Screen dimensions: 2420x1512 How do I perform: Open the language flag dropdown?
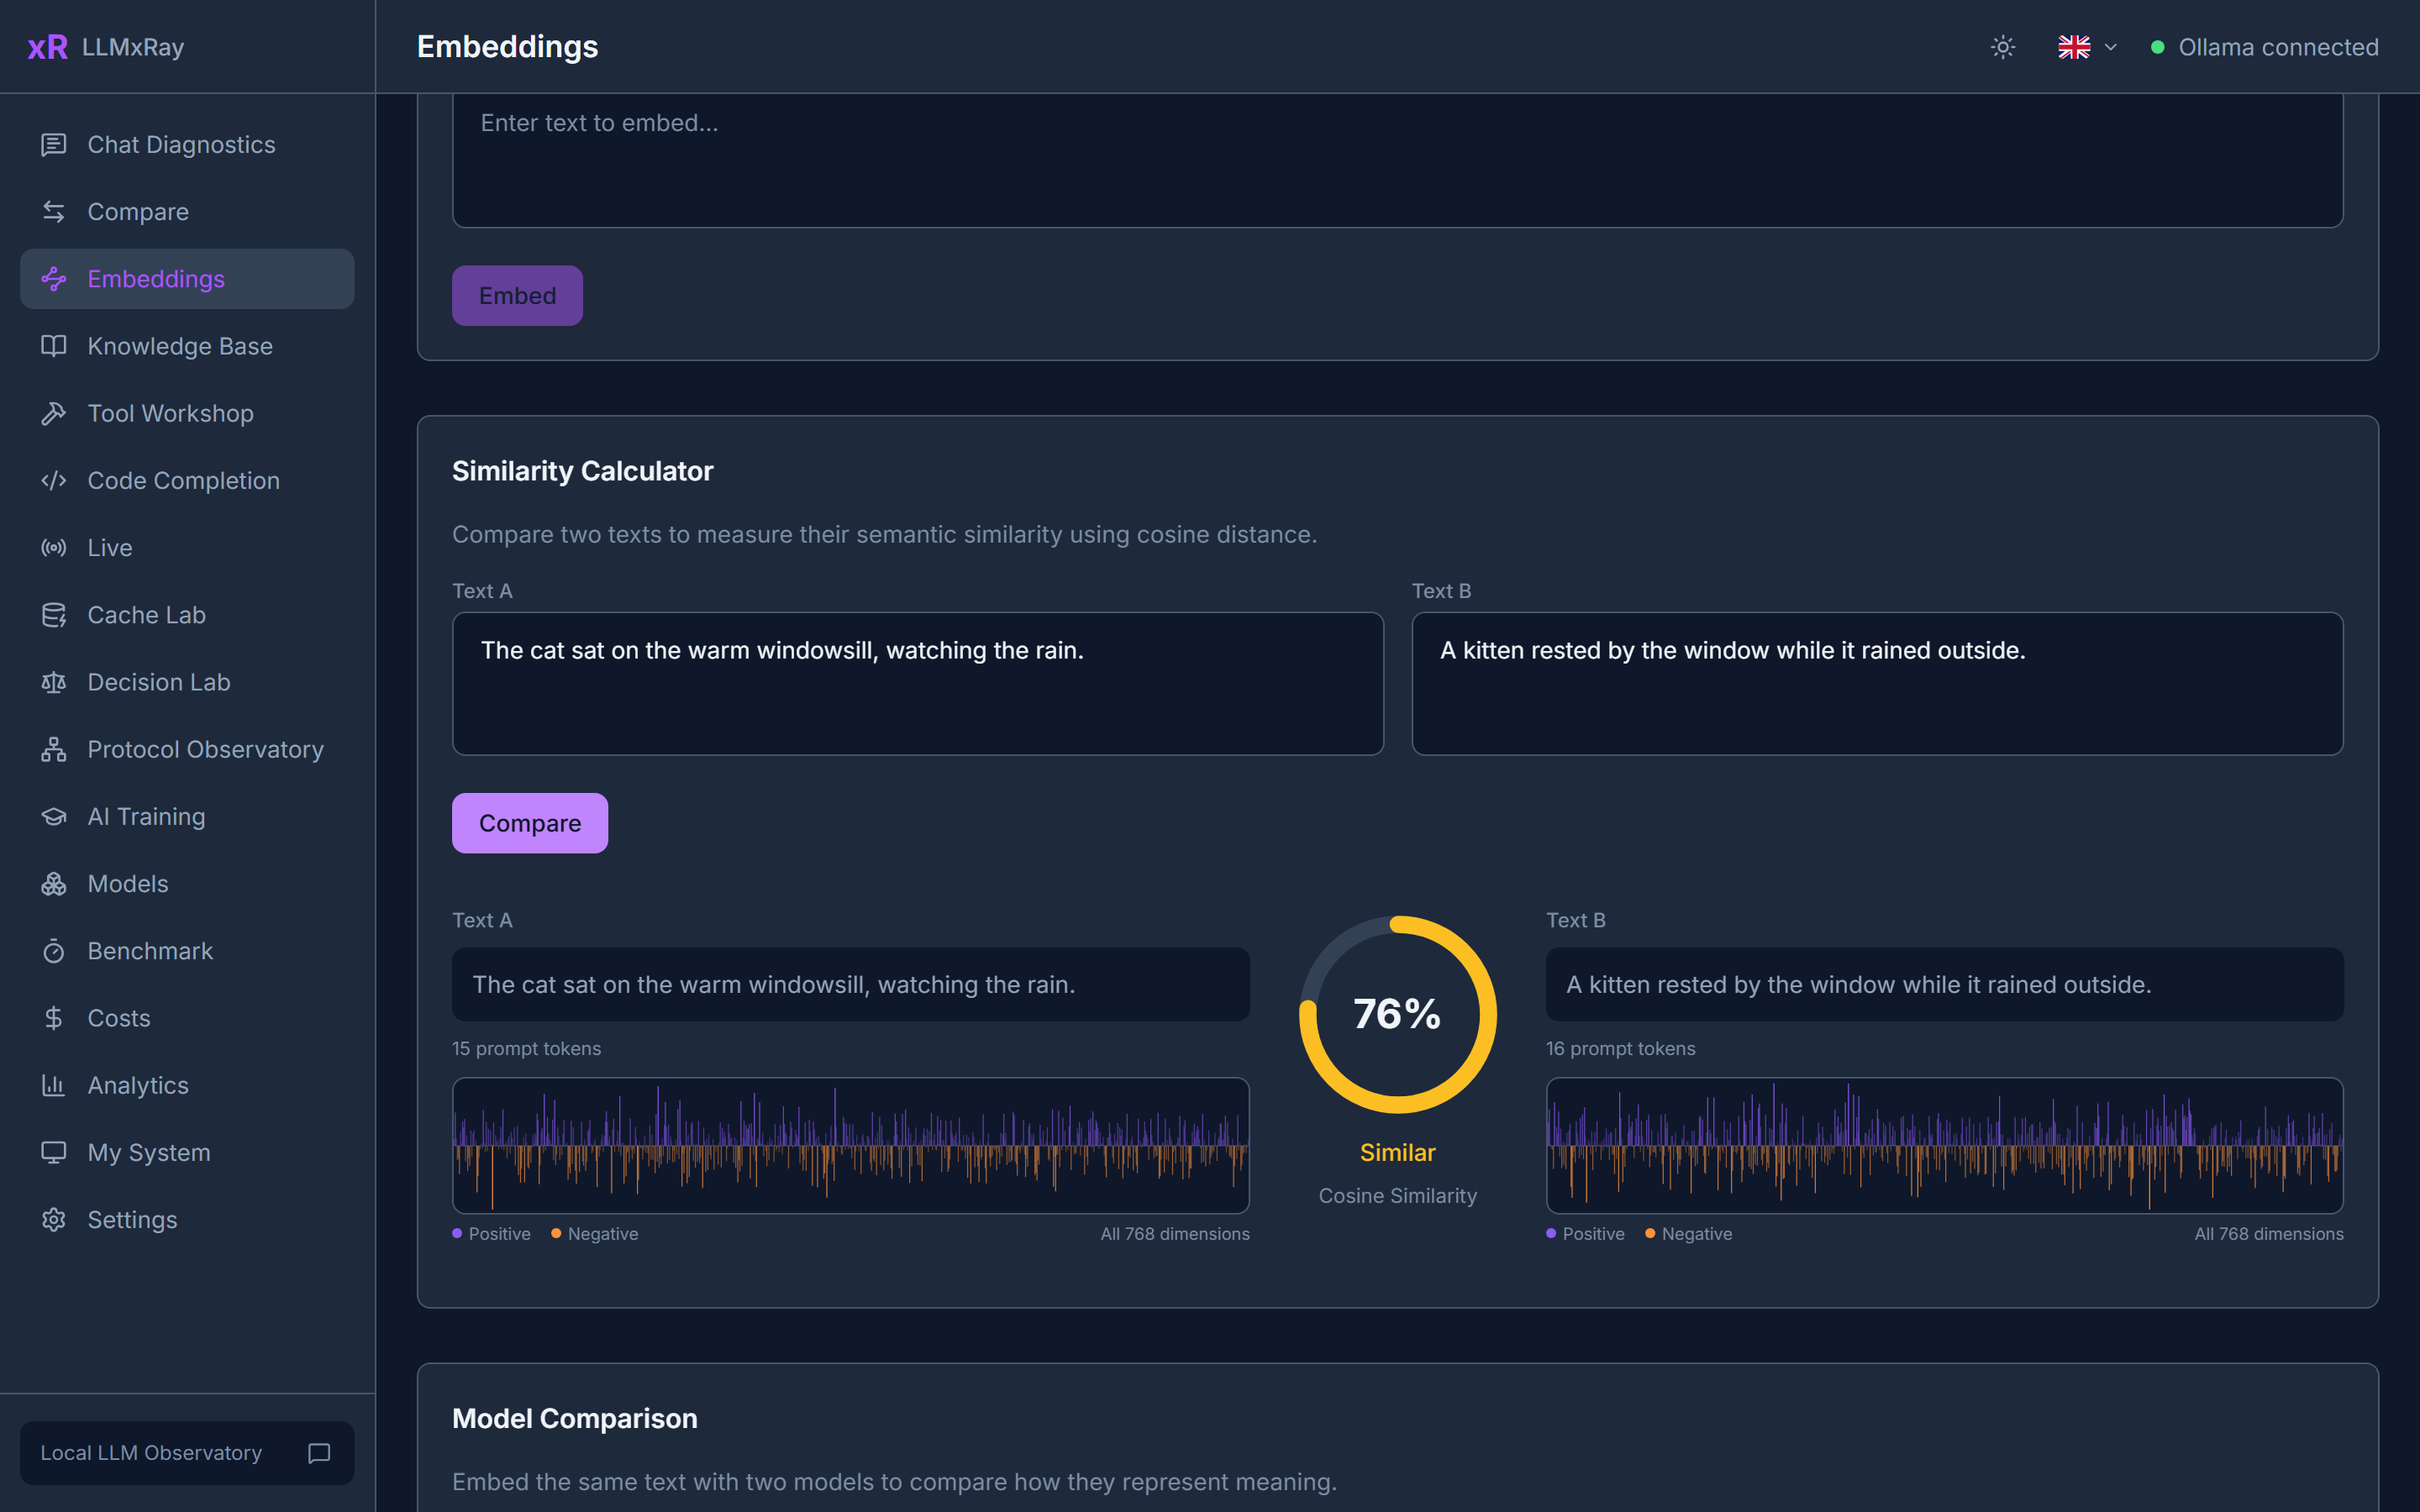pos(2087,47)
